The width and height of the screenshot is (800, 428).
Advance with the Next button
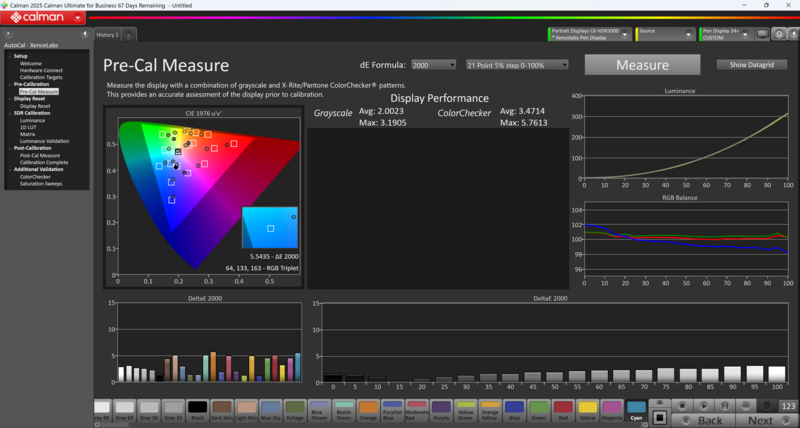(766, 421)
